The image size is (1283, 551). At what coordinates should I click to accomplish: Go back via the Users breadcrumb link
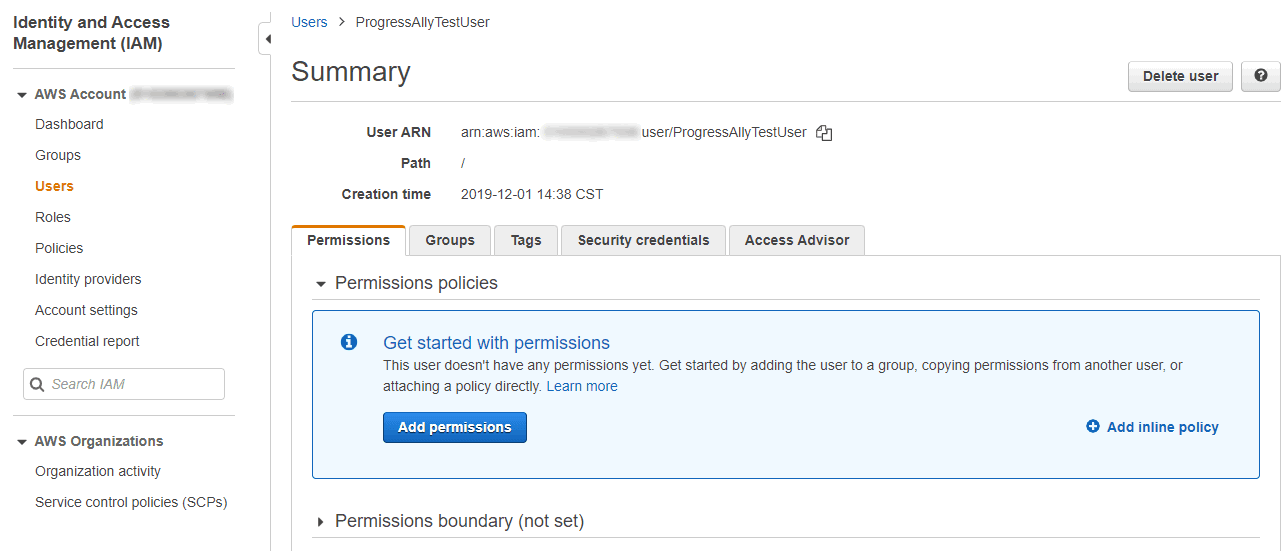309,22
